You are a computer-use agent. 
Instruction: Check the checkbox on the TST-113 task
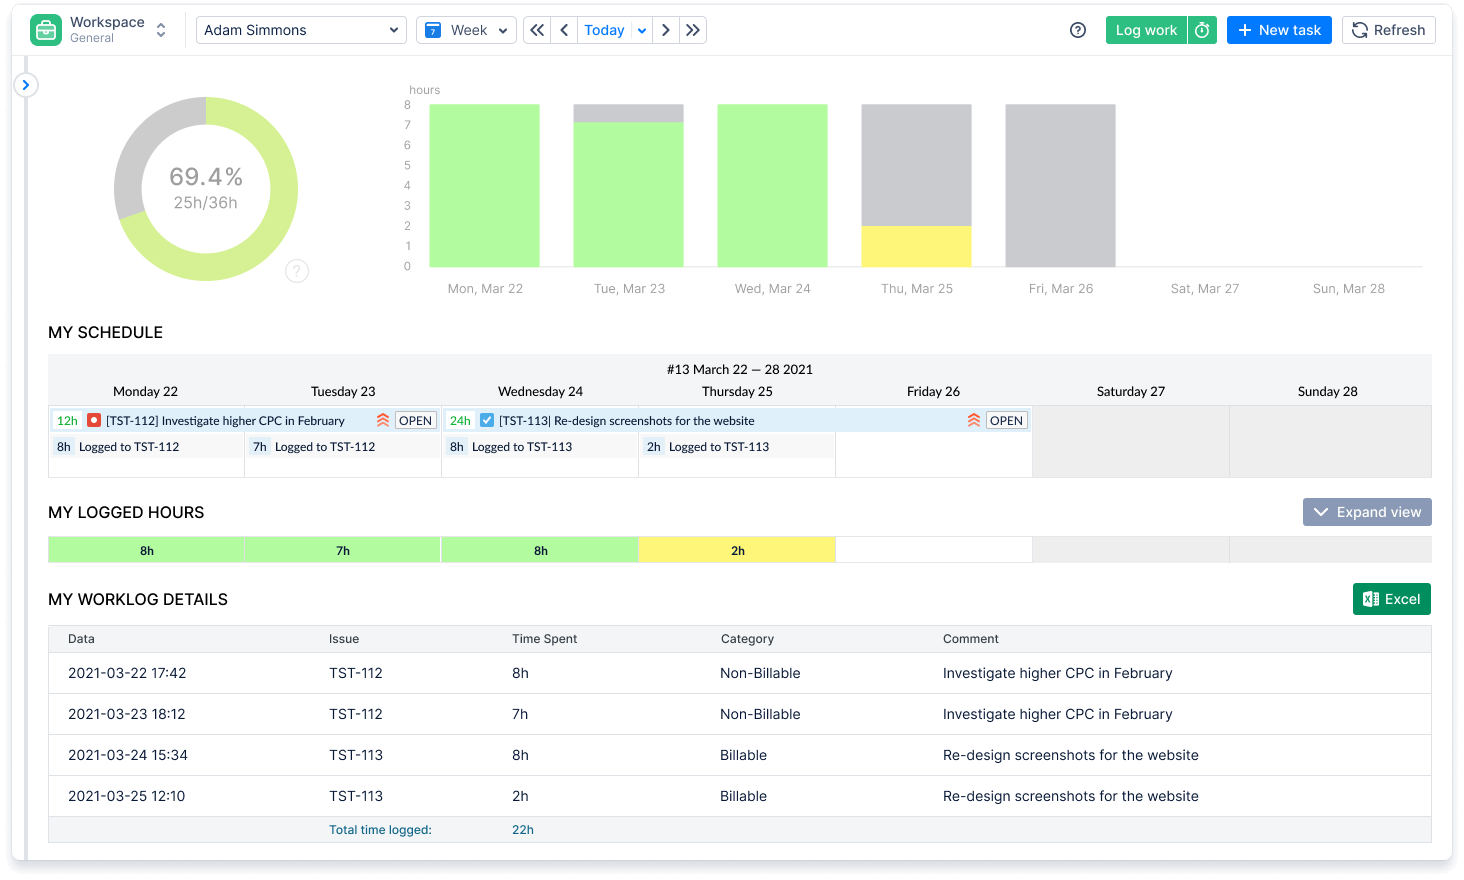(486, 420)
